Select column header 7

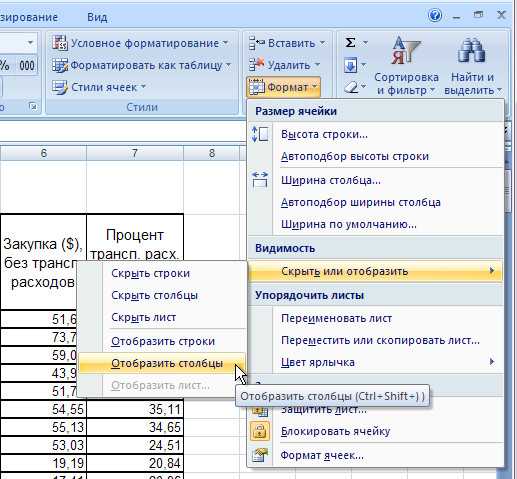(x=135, y=153)
